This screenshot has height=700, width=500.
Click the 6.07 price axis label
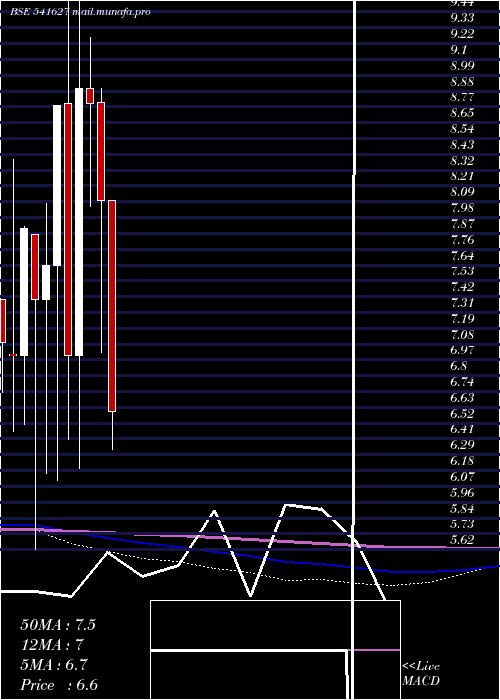pos(462,477)
